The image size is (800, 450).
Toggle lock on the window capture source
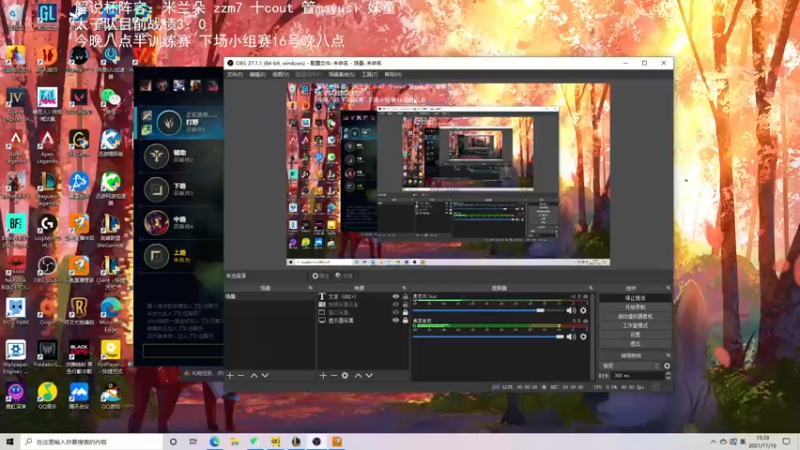click(406, 312)
